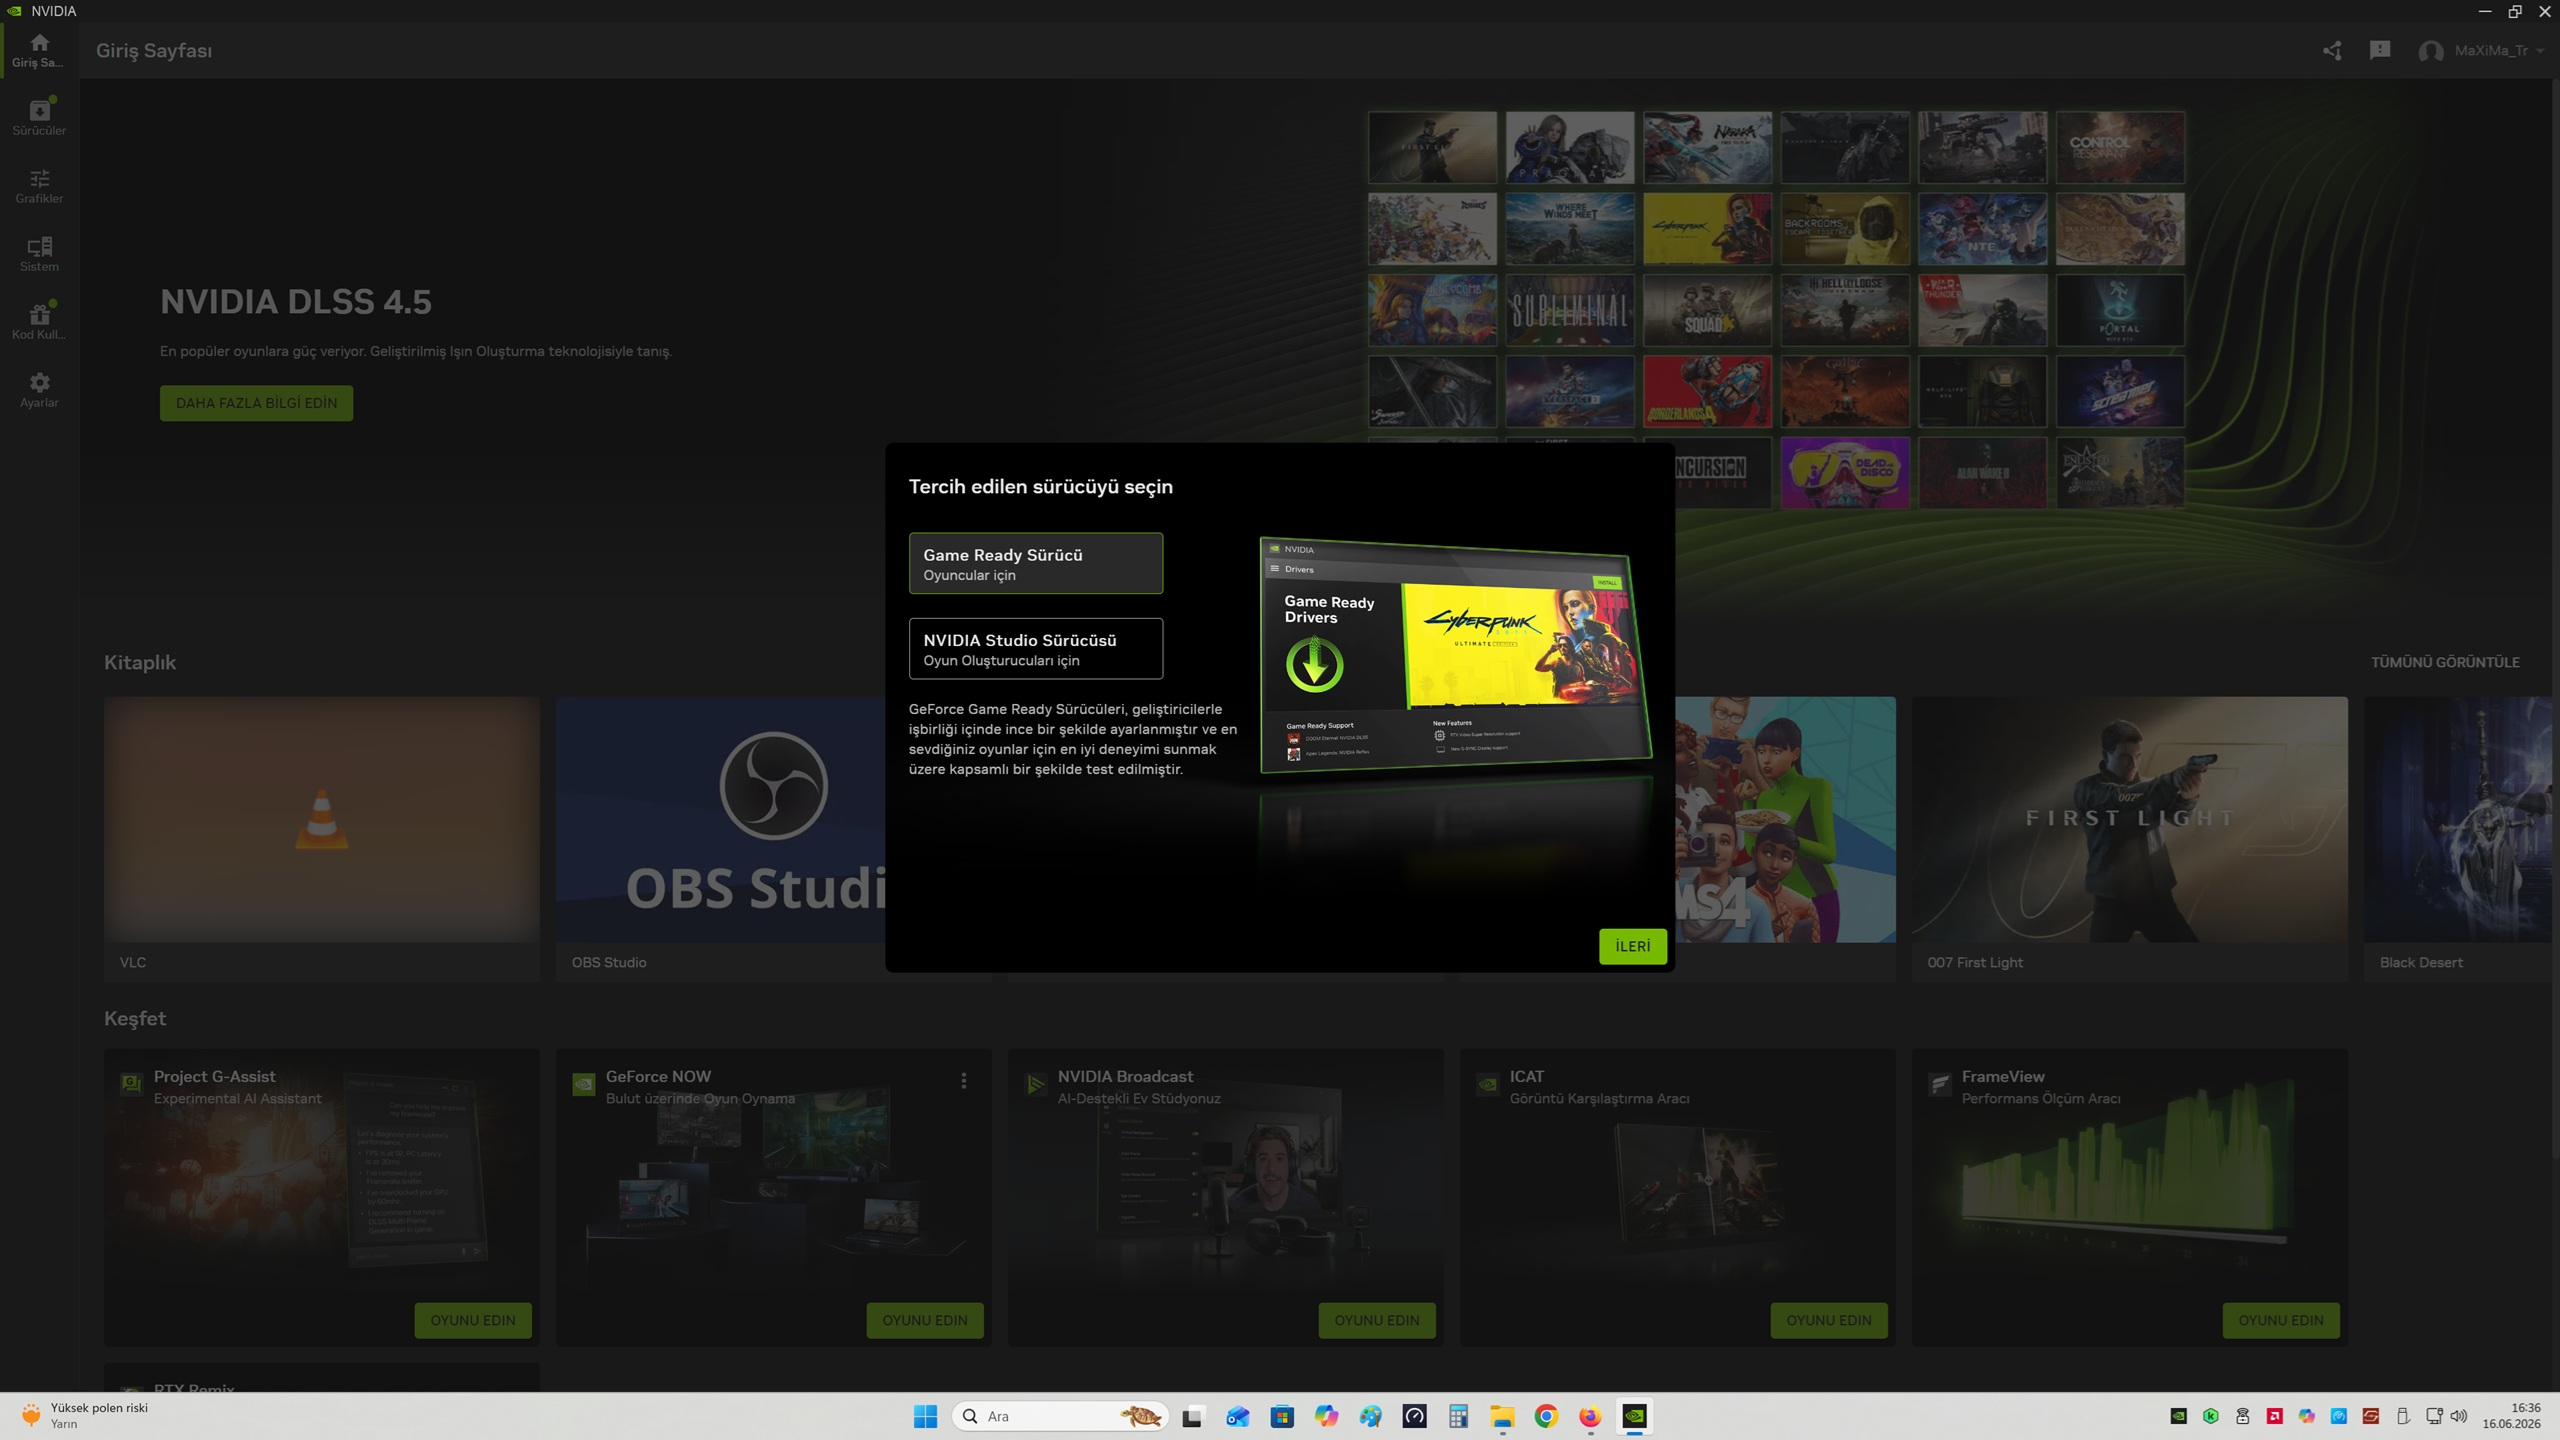The width and height of the screenshot is (2560, 1440).
Task: Click Portal game thumbnail
Action: (x=2120, y=311)
